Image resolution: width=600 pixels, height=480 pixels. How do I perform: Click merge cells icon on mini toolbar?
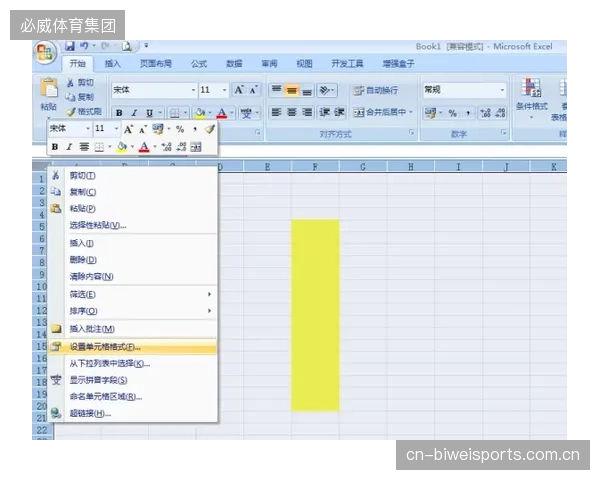pos(196,147)
